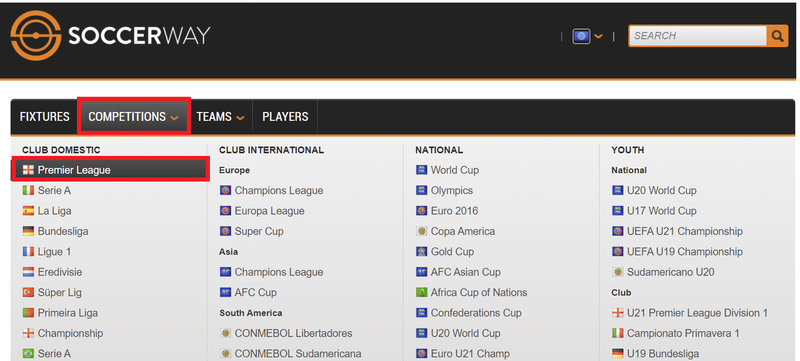The height and width of the screenshot is (361, 800).
Task: Click the CONCACAF icon beside Gold Cup
Action: (421, 252)
